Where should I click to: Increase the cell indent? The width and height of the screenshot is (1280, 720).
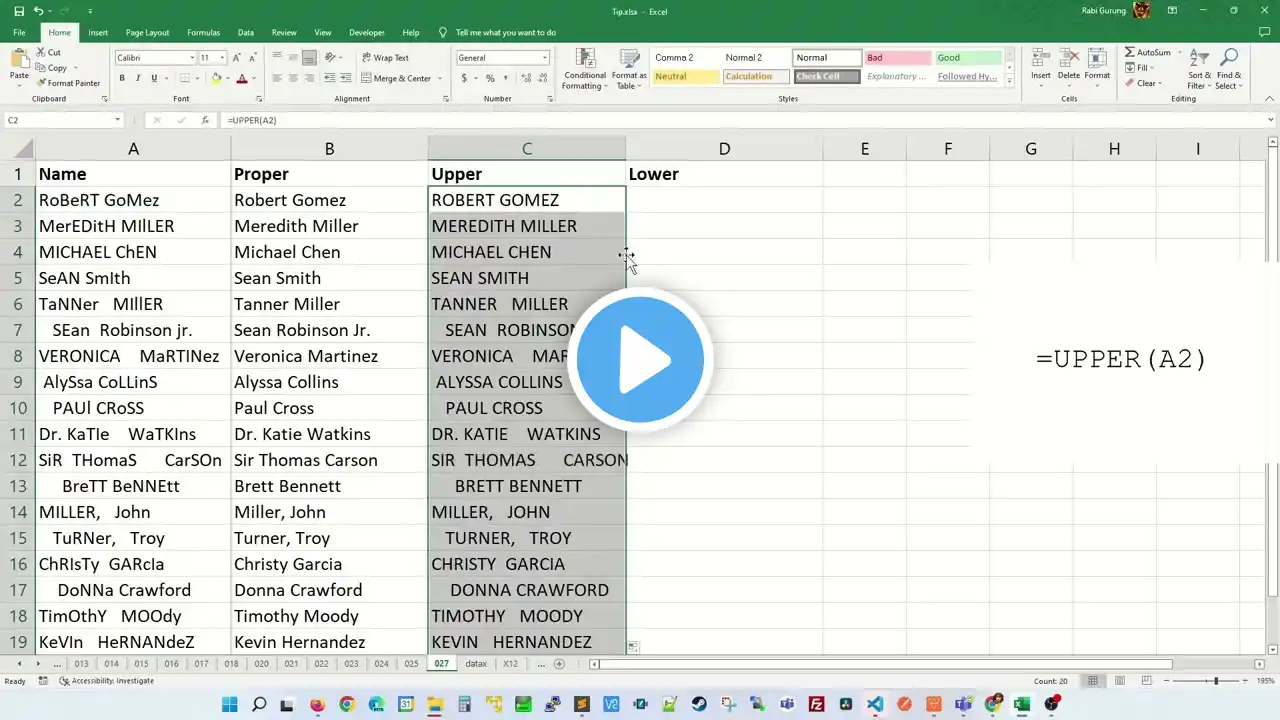click(x=345, y=78)
